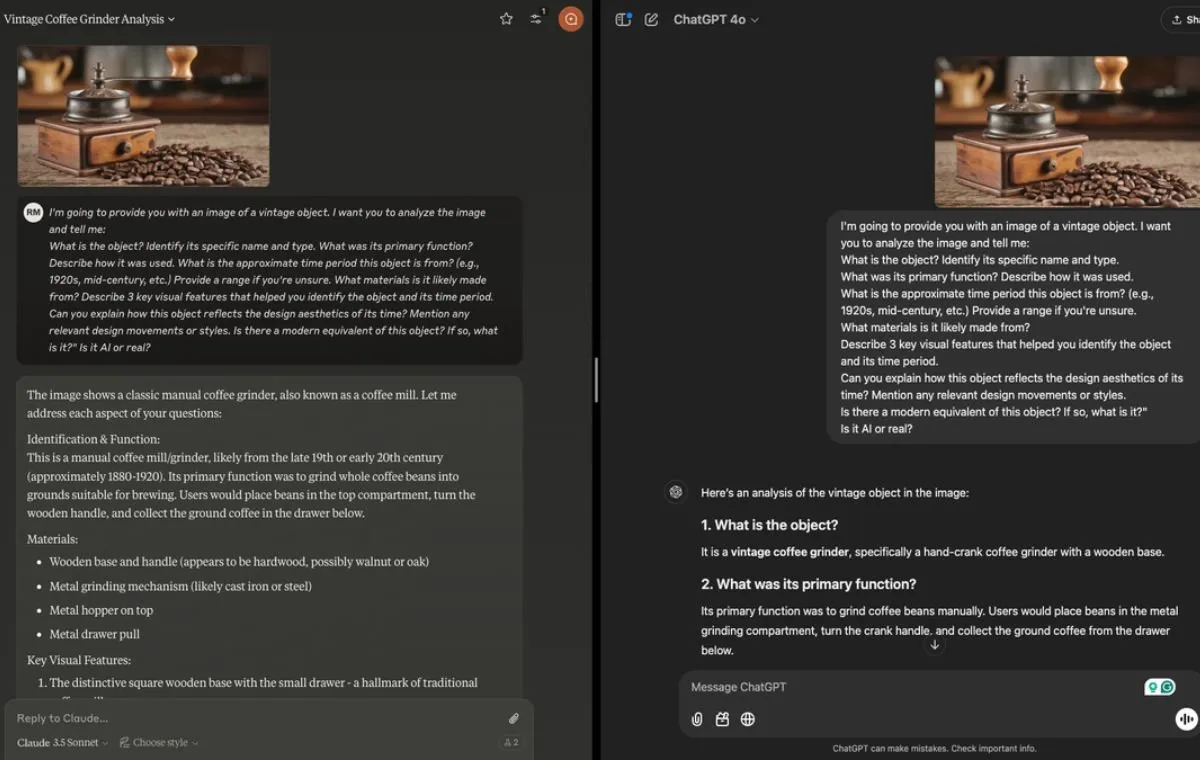The height and width of the screenshot is (760, 1200).
Task: Toggle the ChatGPT sidebar
Action: point(623,19)
